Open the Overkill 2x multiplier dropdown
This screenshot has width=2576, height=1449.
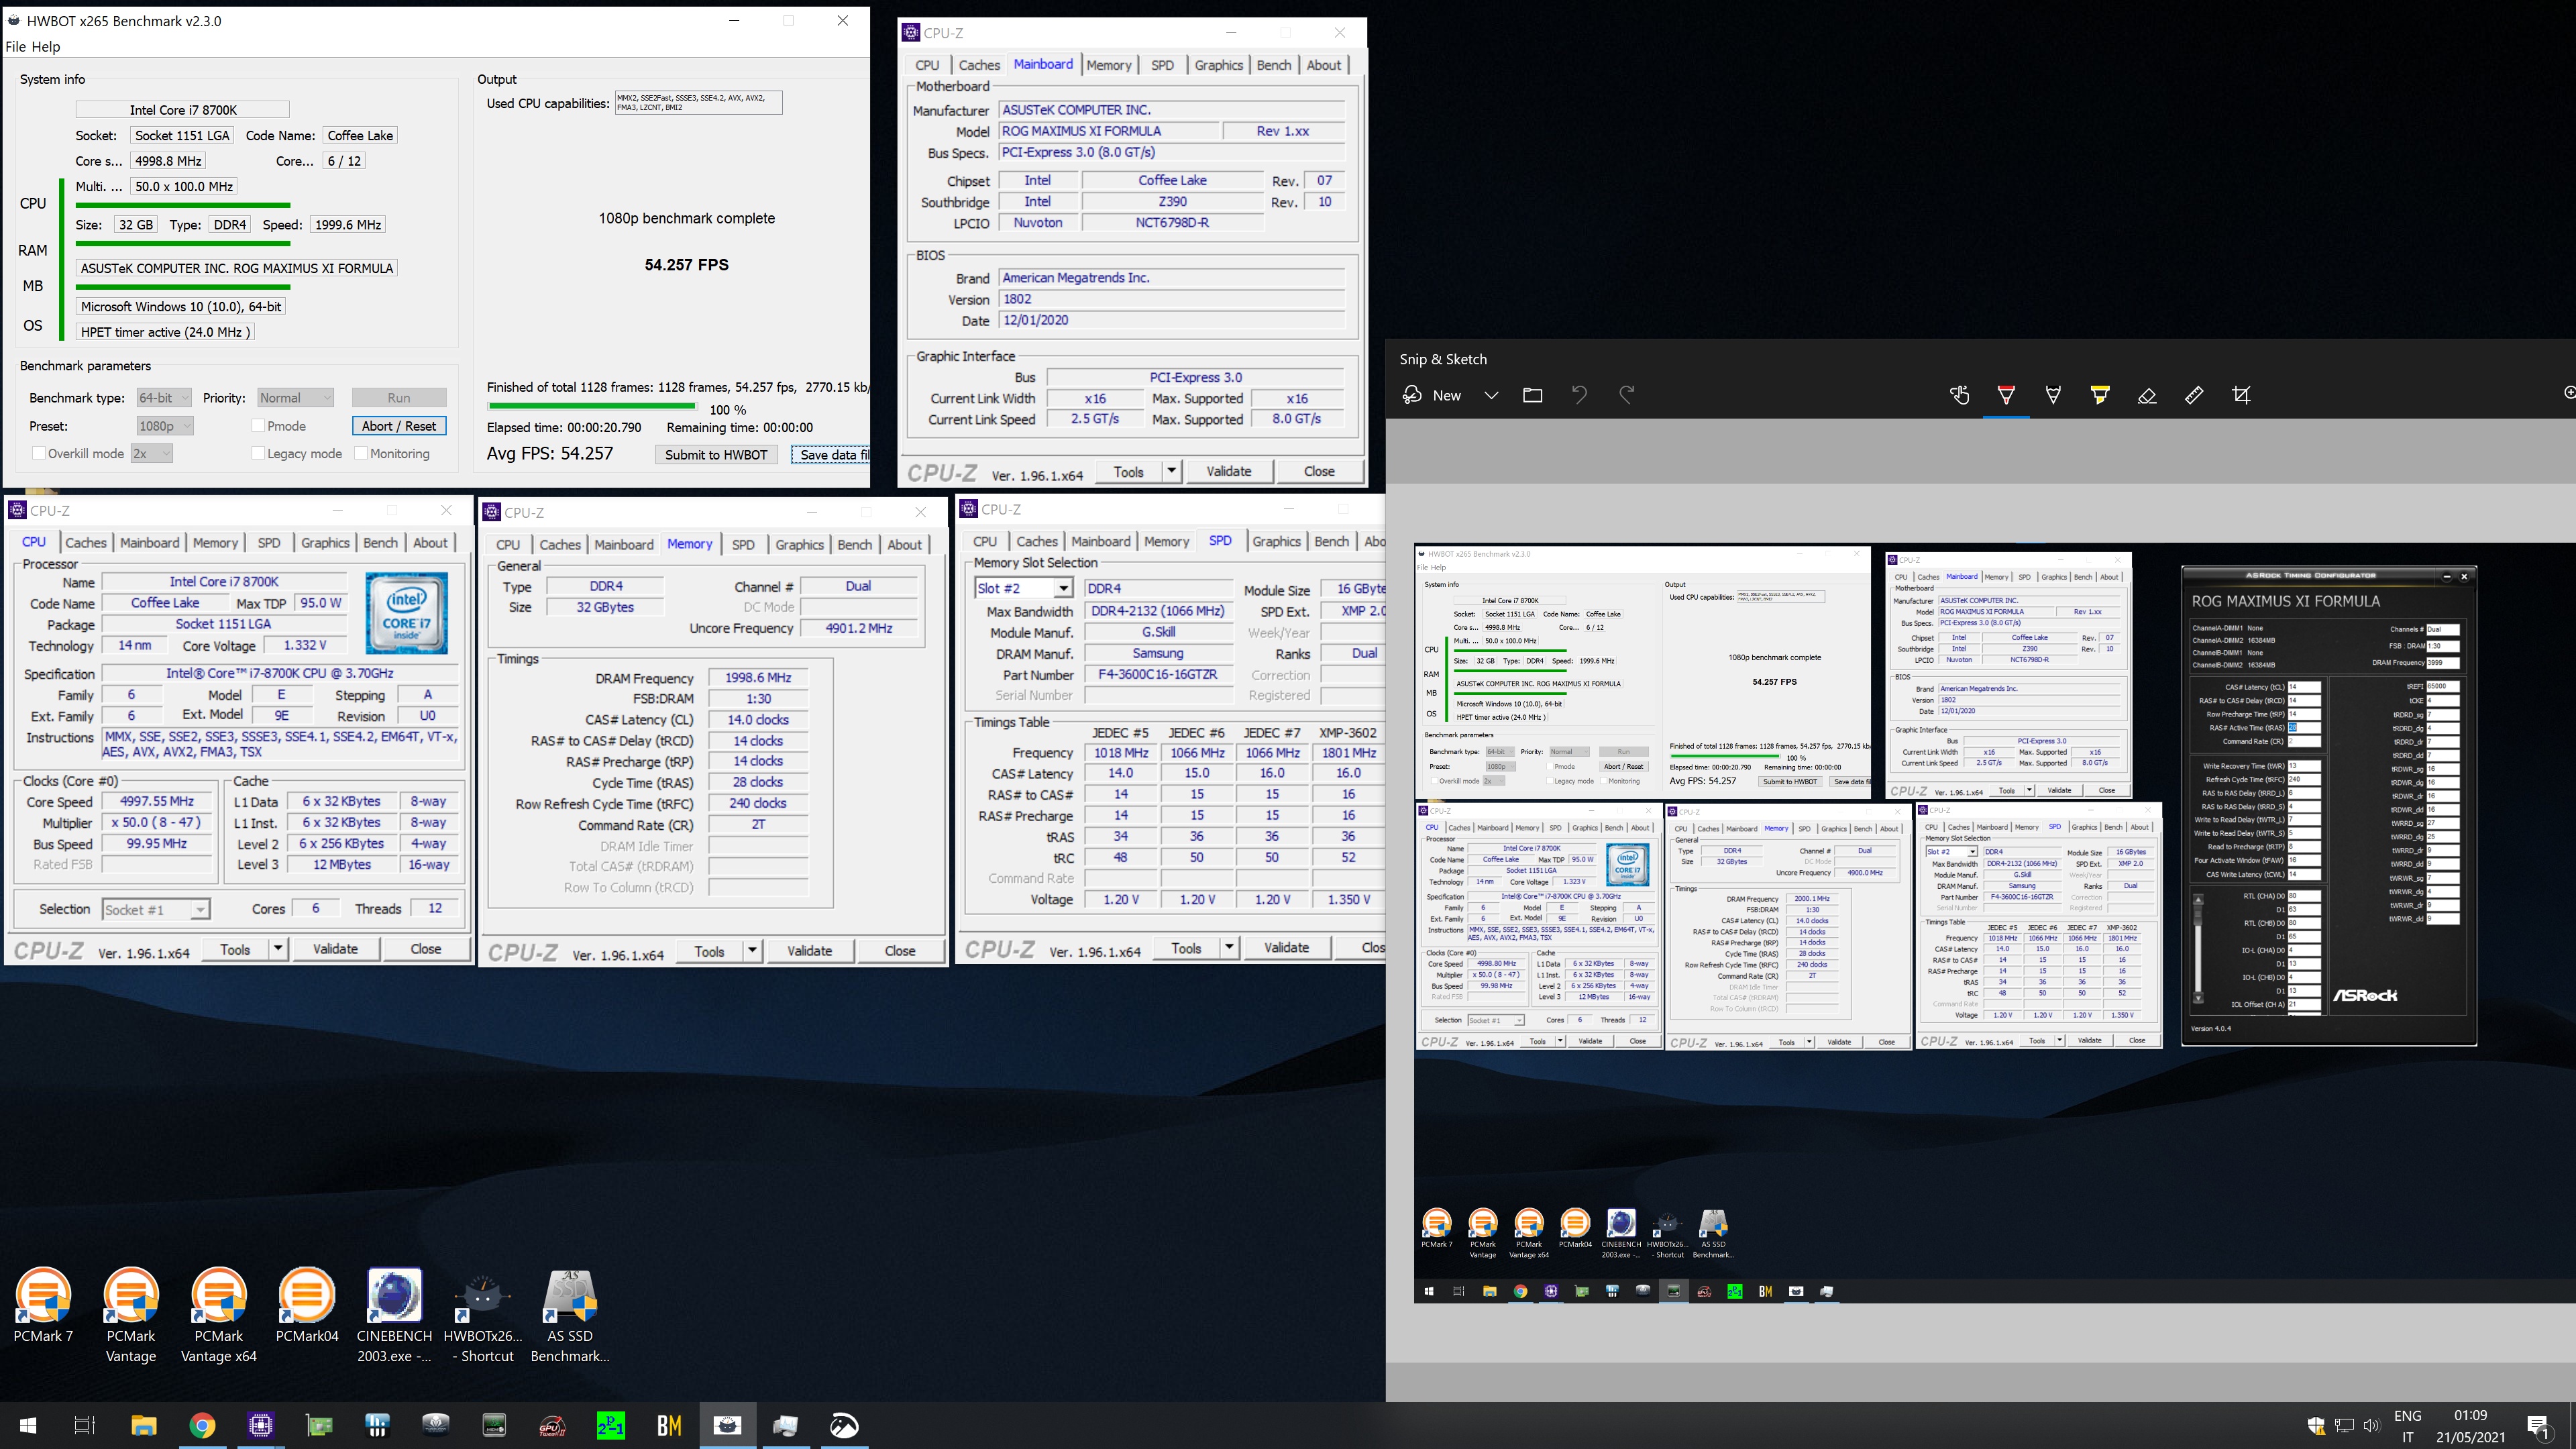click(x=152, y=453)
